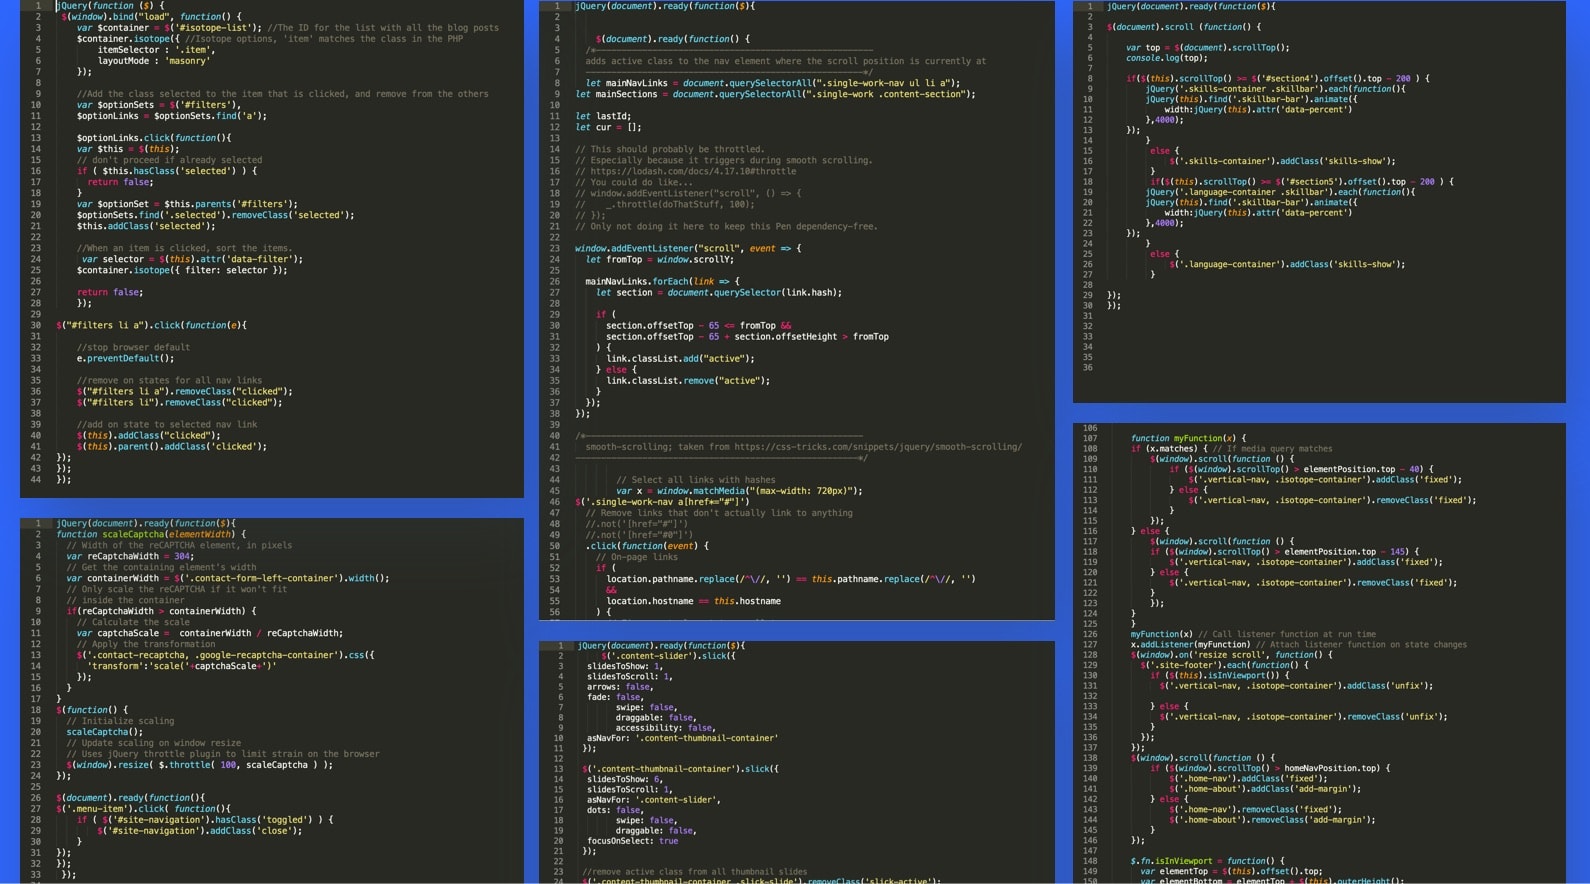Click "asNavFor: '.content-thumbnail-container'"
Viewport: 1590px width, 884px height.
[682, 738]
